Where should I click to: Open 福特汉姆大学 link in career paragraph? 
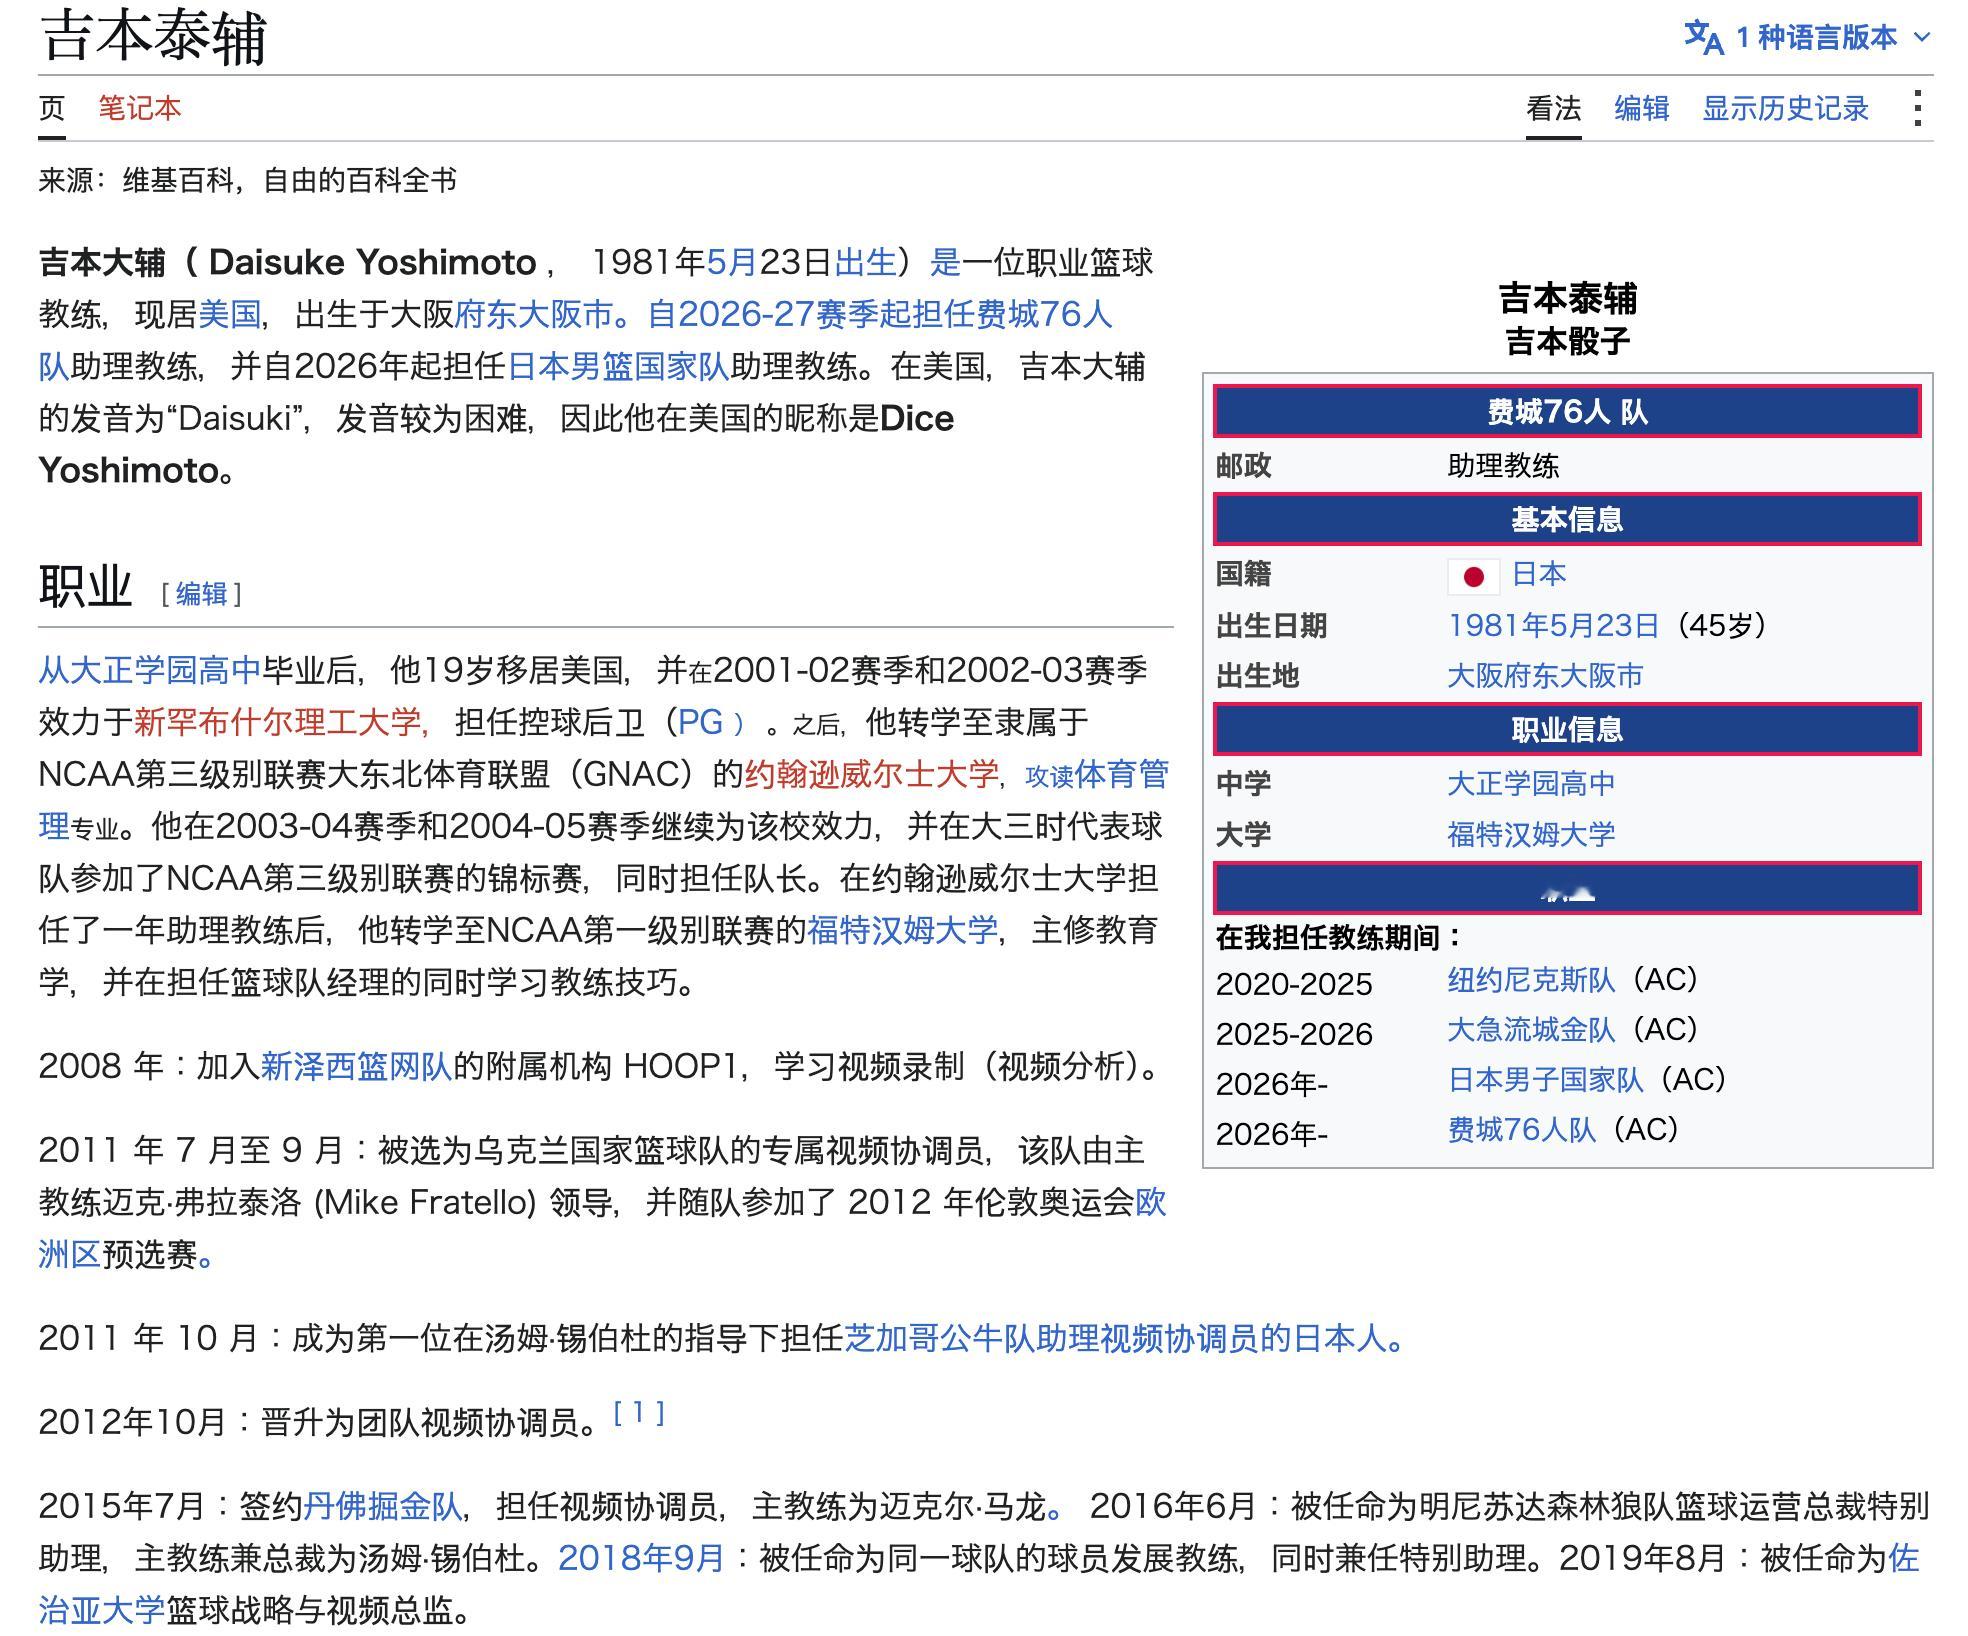(x=902, y=930)
